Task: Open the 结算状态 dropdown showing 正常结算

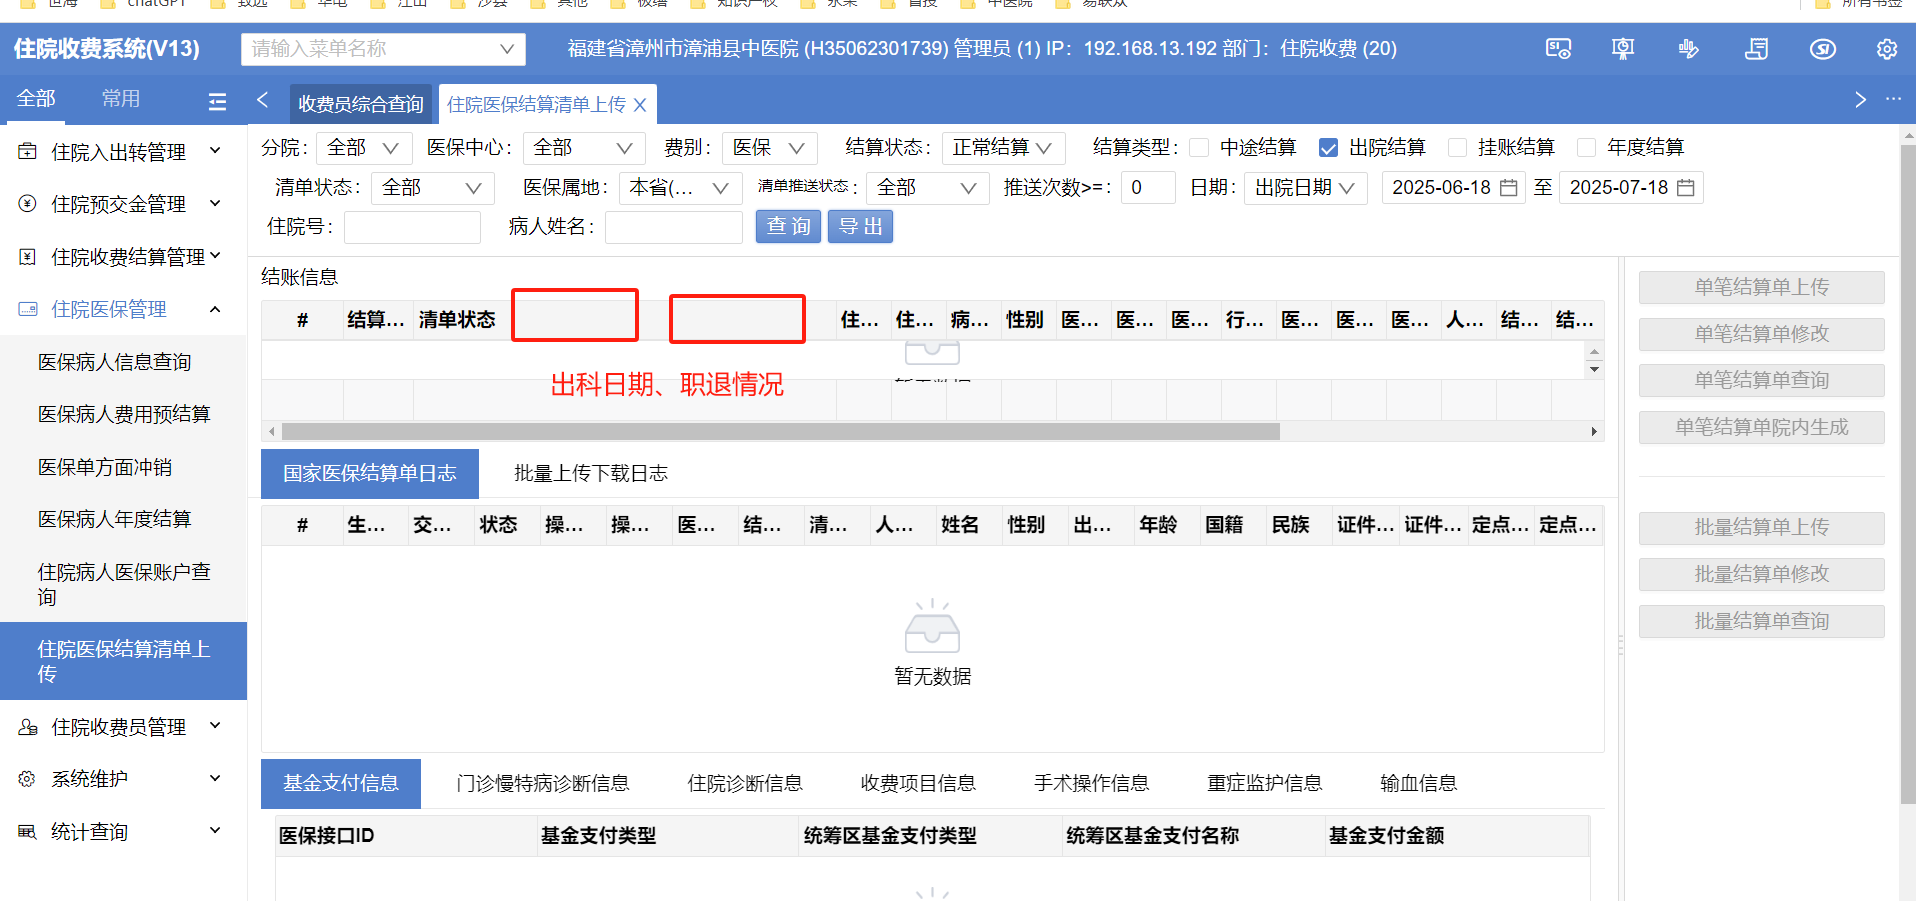Action: pos(1003,148)
